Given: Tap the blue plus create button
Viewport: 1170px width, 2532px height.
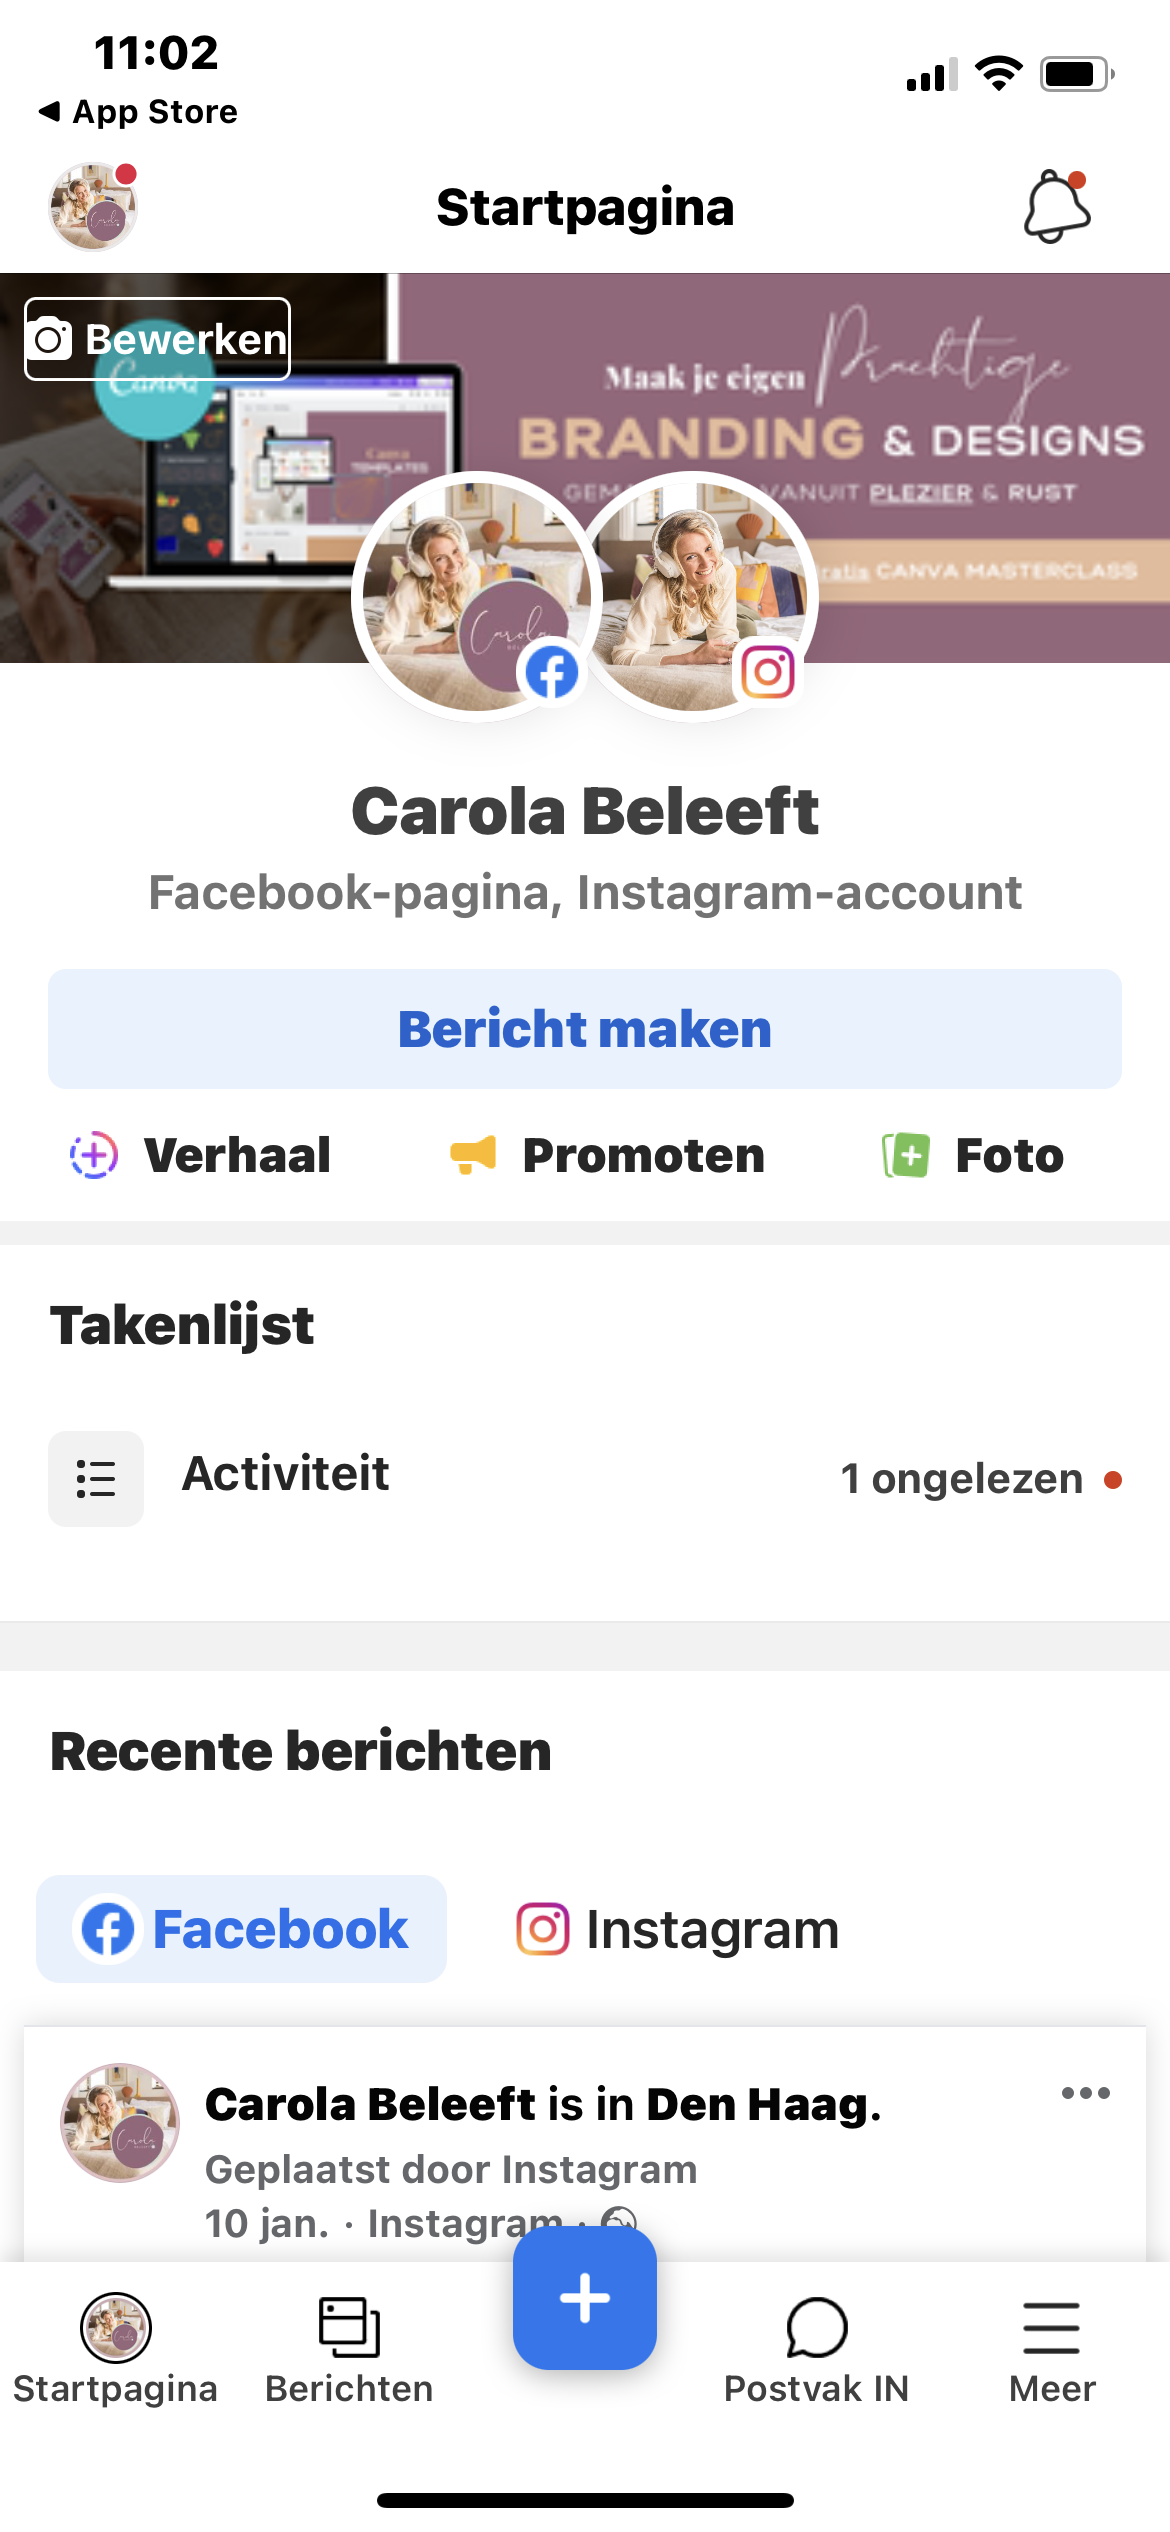Looking at the screenshot, I should pos(585,2297).
